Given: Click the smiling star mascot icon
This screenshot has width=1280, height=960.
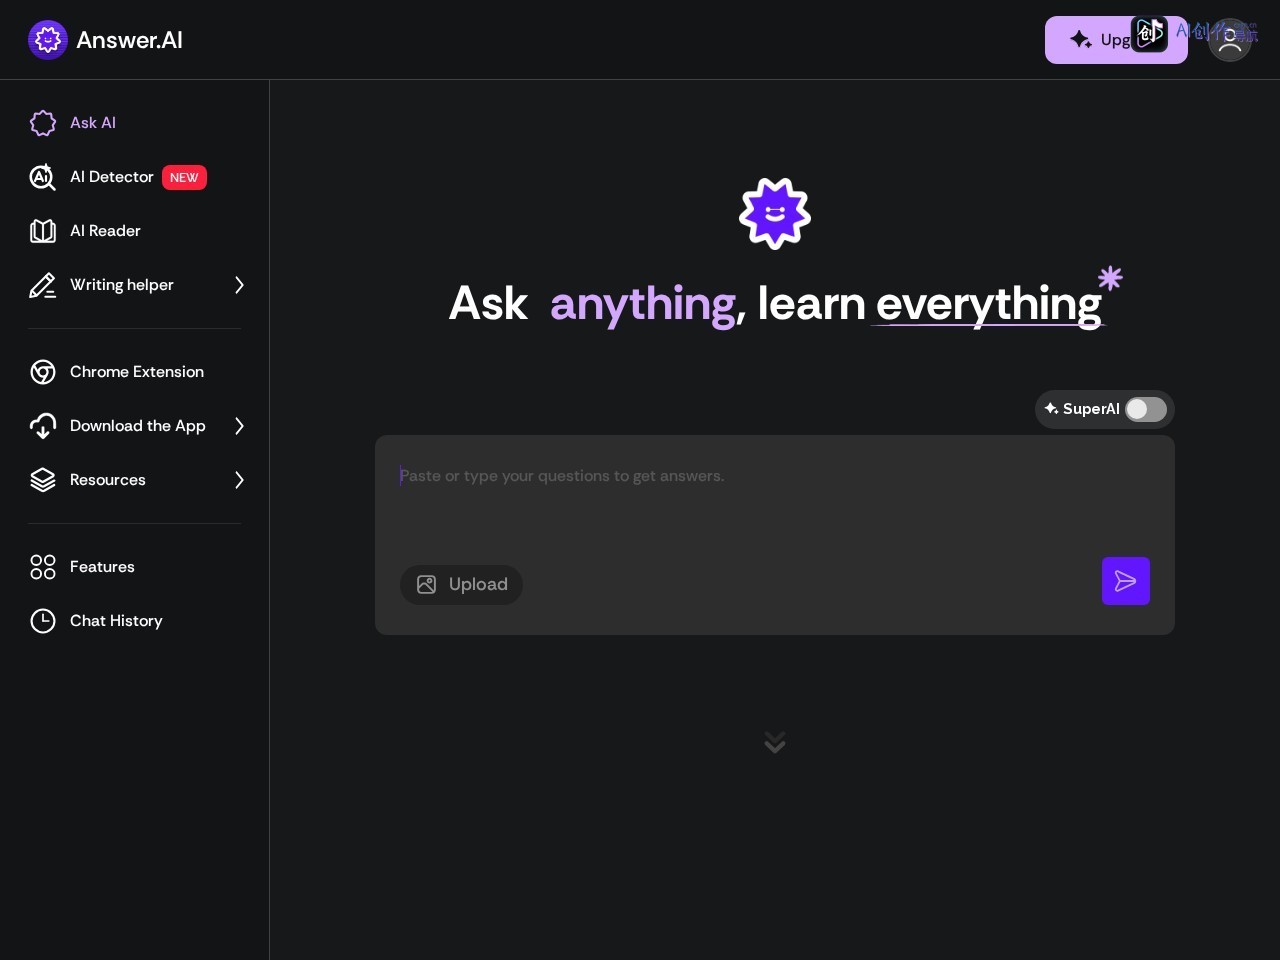Looking at the screenshot, I should pyautogui.click(x=775, y=214).
